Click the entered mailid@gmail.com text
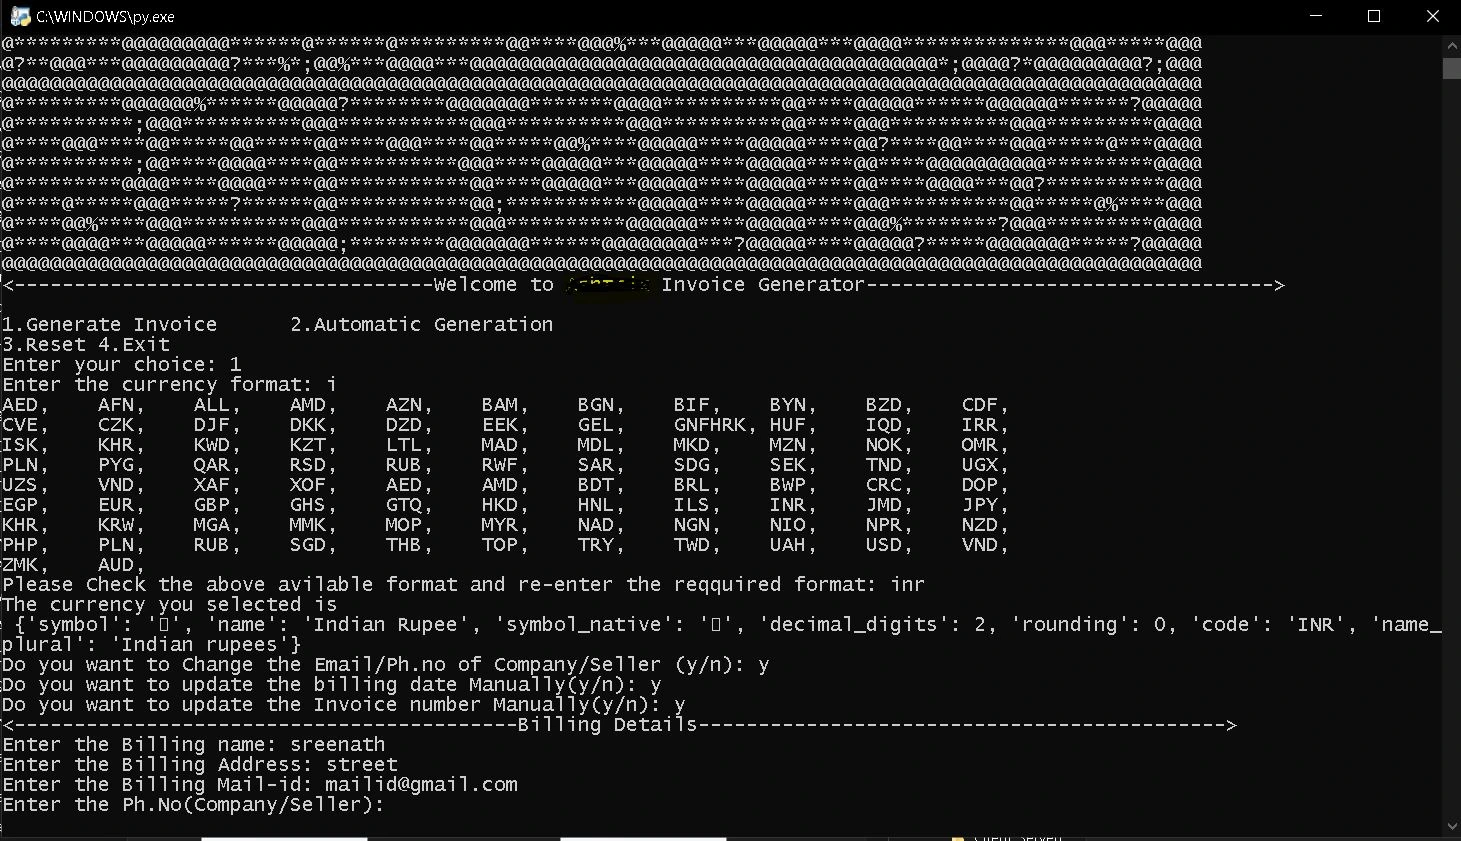Image resolution: width=1461 pixels, height=841 pixels. tap(421, 785)
